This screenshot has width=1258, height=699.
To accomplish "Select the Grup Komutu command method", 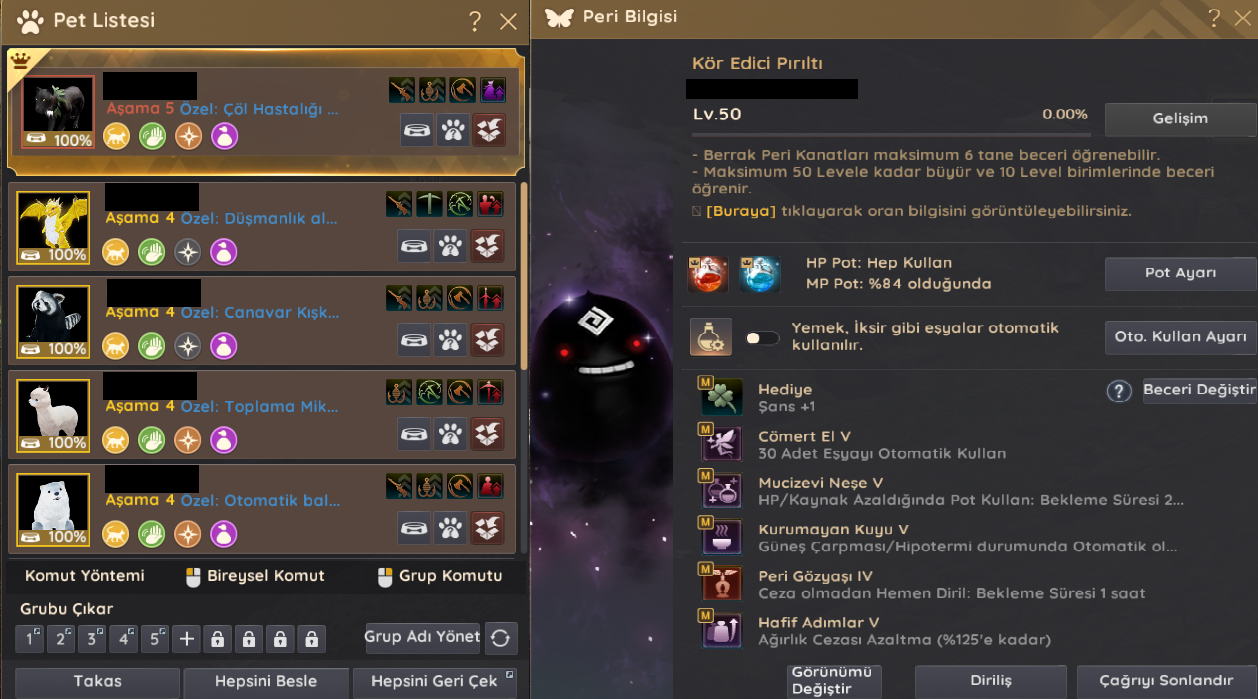I will pyautogui.click(x=439, y=576).
